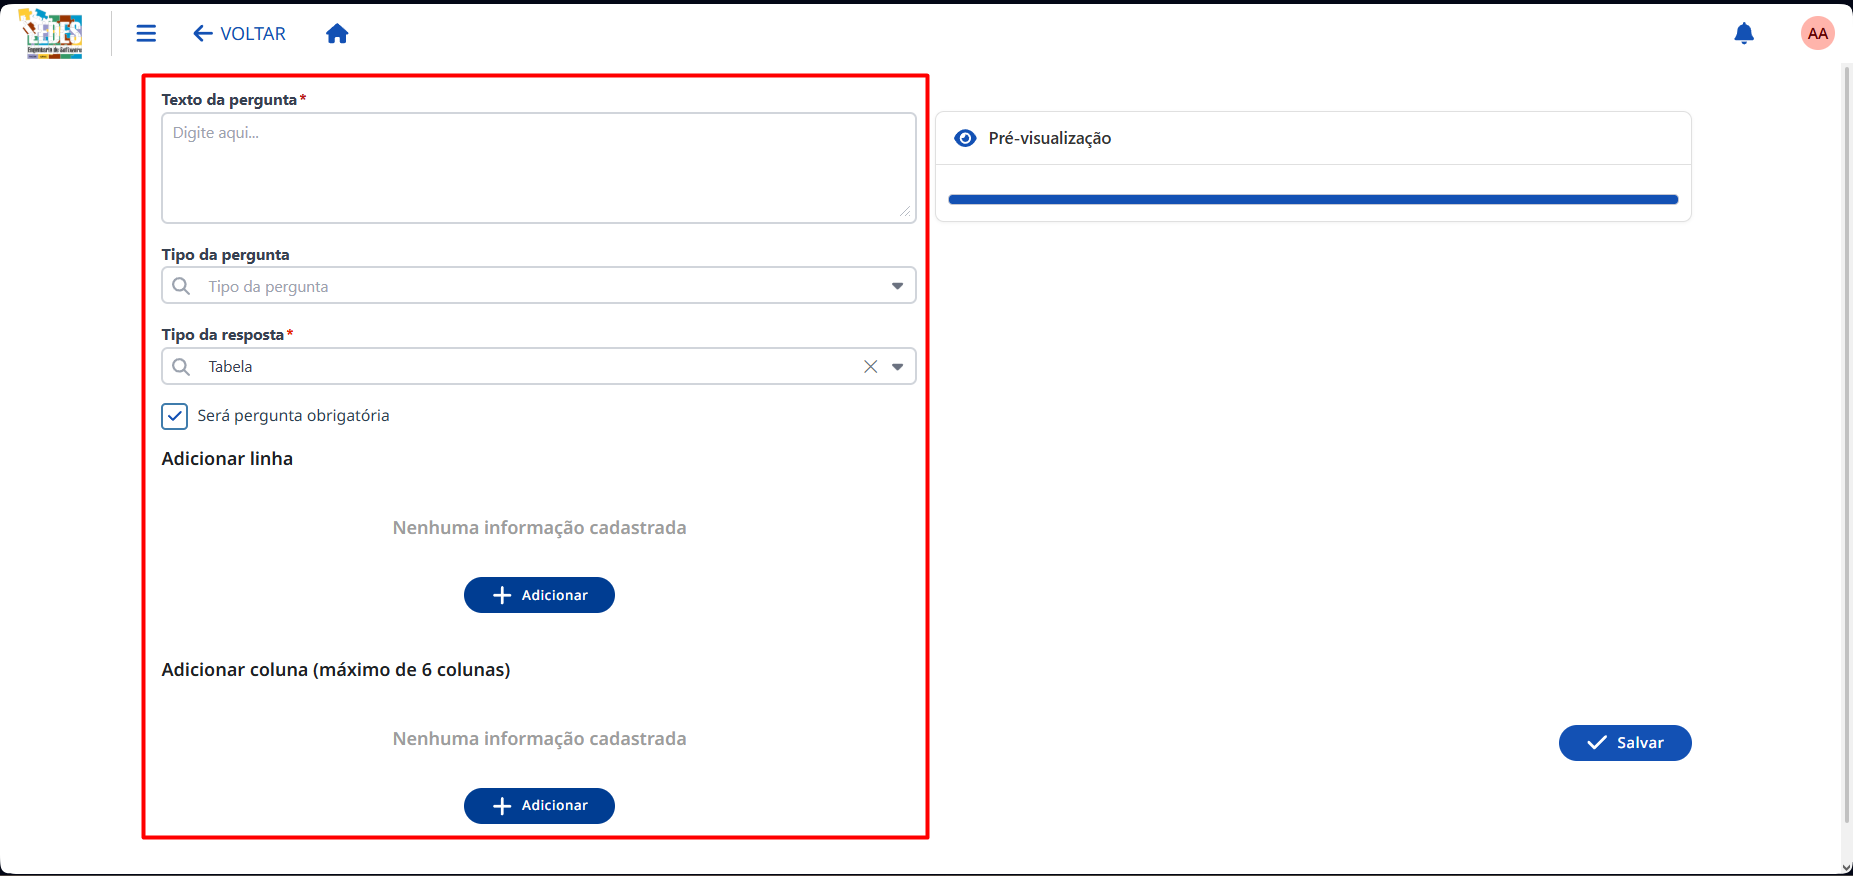1853x876 pixels.
Task: Click the Pré-visualização heading text
Action: 1050,138
